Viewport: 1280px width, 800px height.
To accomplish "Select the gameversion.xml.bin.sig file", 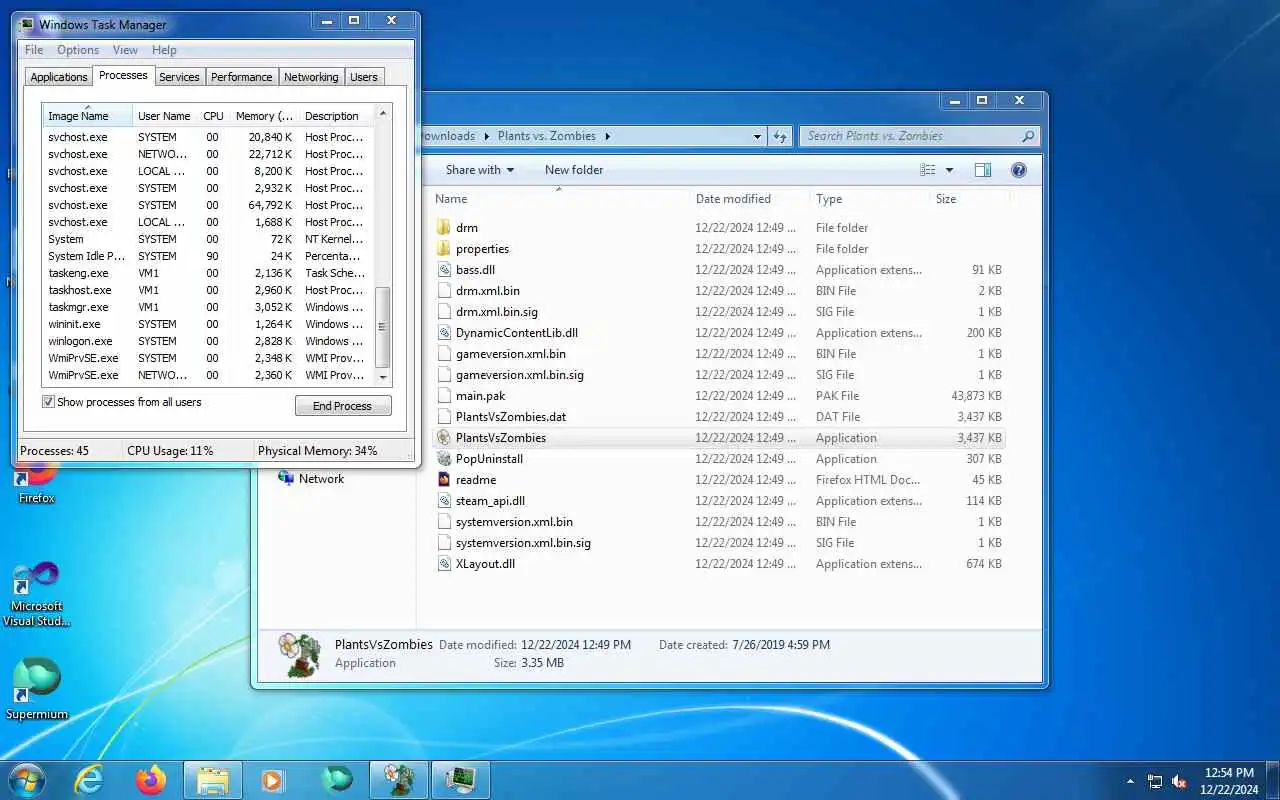I will 519,375.
